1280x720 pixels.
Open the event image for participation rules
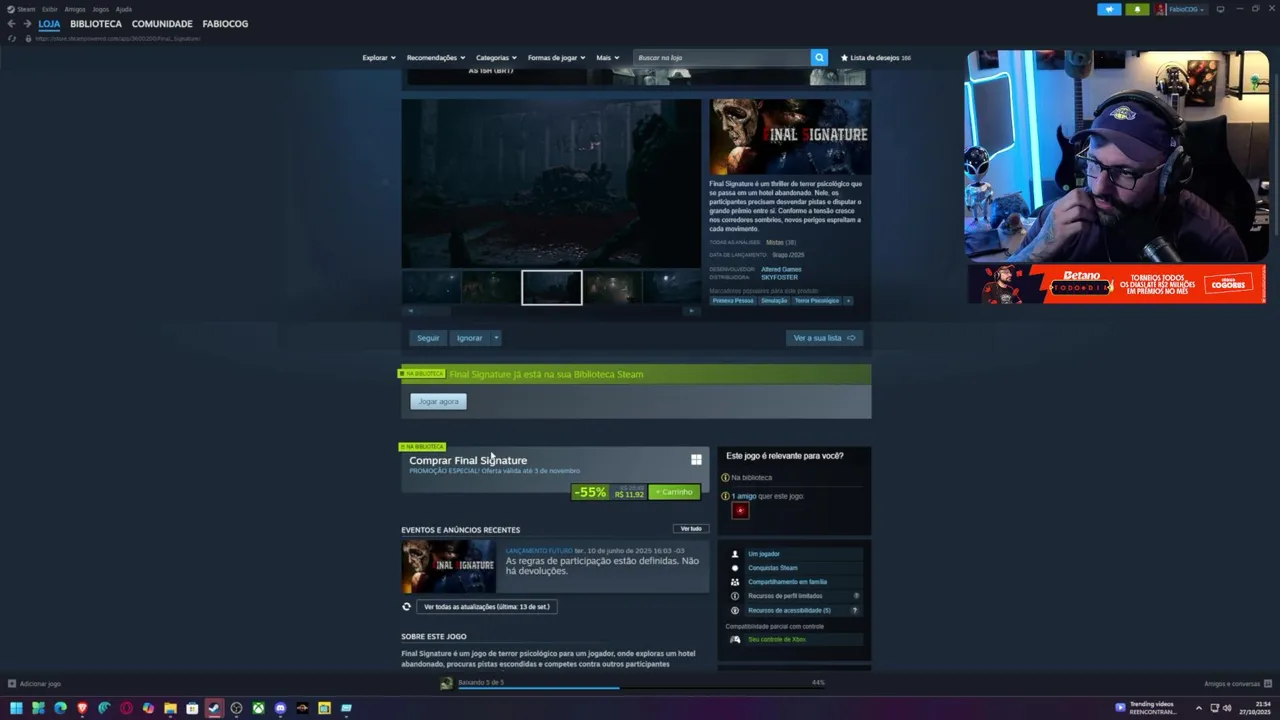click(448, 566)
